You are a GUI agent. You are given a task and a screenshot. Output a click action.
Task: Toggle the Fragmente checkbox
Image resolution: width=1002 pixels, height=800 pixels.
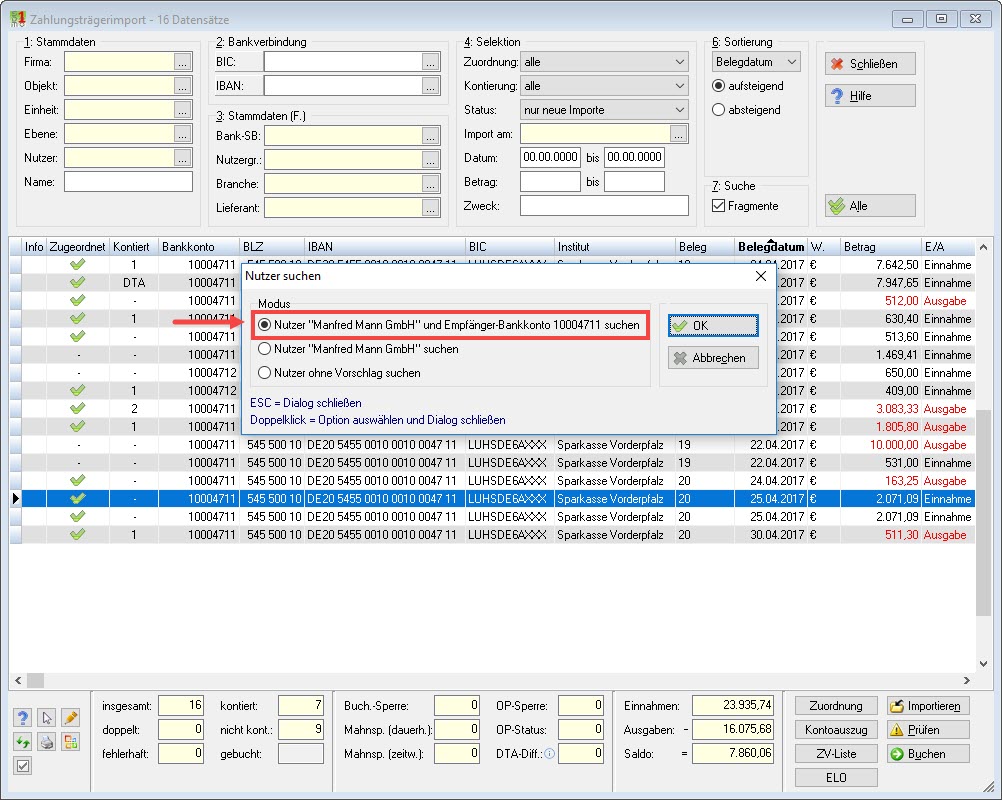click(x=718, y=206)
